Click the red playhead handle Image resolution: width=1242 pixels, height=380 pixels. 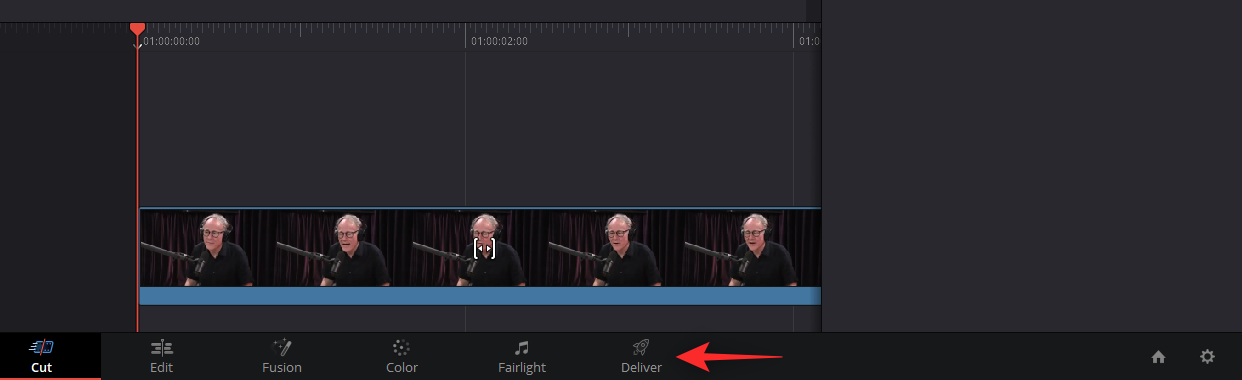[x=137, y=30]
